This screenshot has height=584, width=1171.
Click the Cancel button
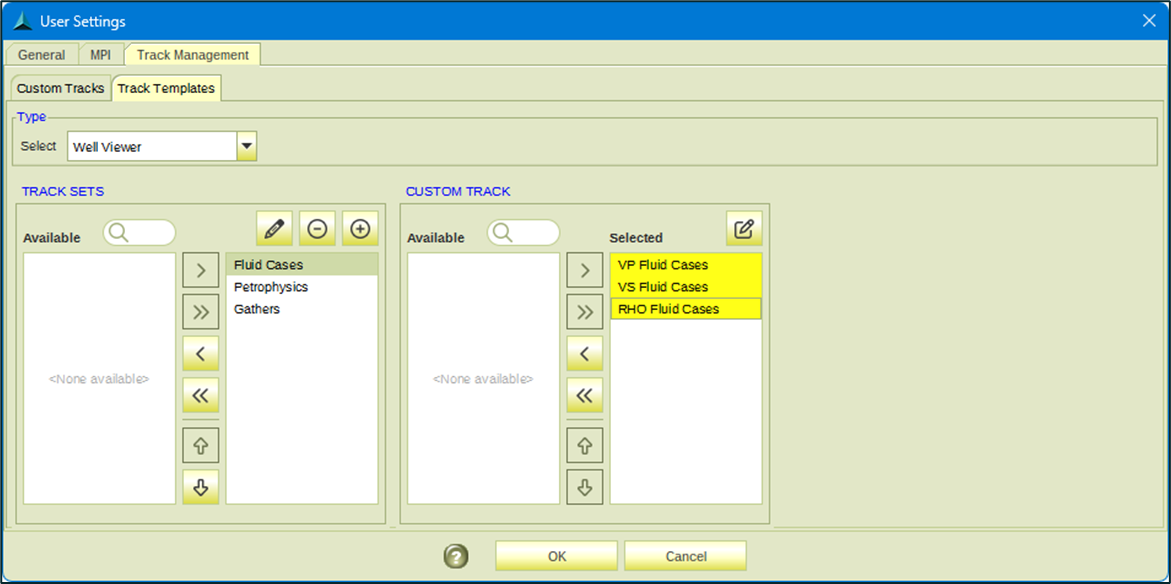[x=685, y=556]
